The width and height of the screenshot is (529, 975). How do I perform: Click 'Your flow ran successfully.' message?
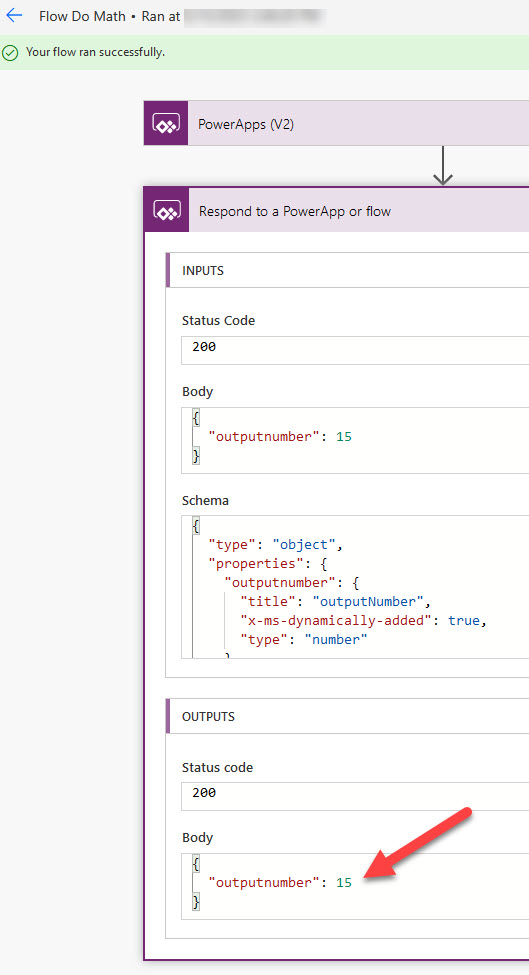95,52
